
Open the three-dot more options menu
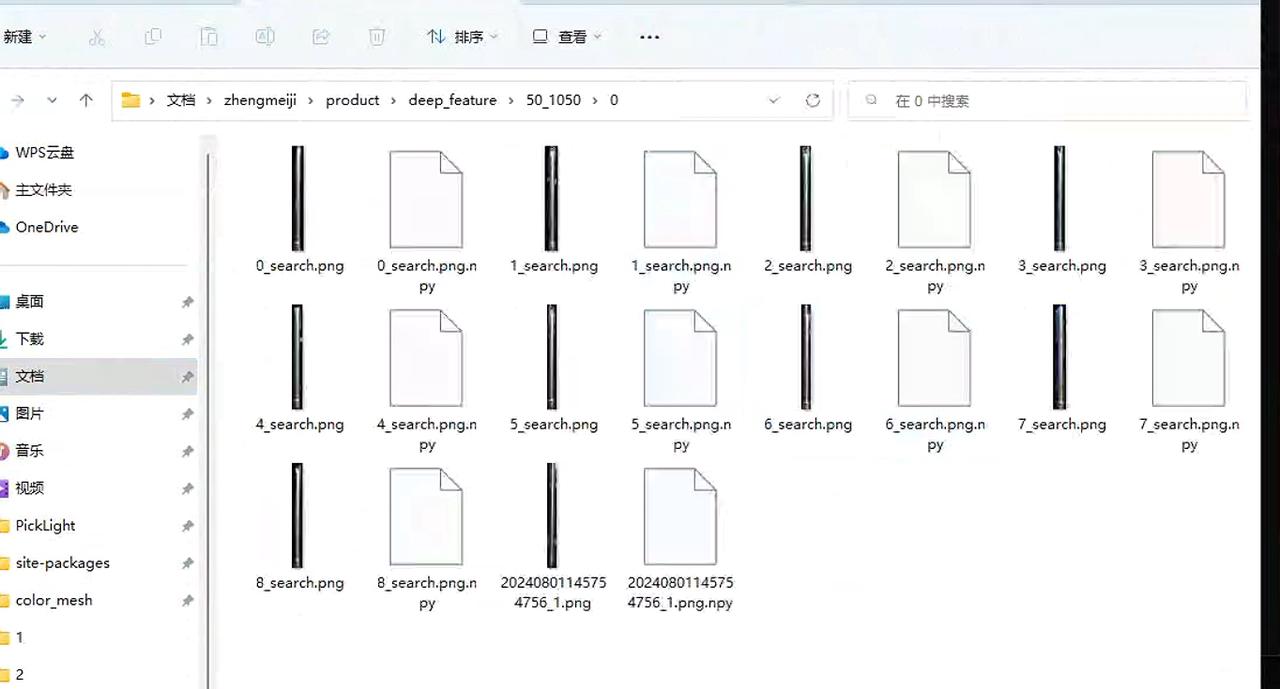[x=649, y=37]
